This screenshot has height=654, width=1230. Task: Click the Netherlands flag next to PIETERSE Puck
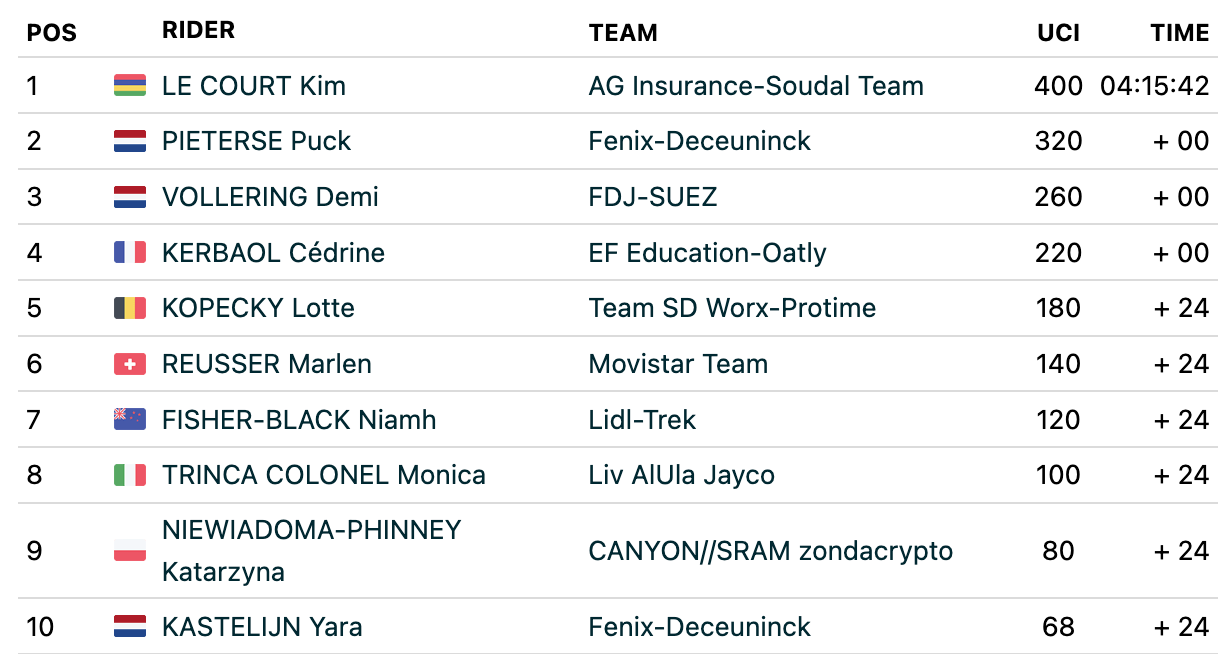pos(130,141)
